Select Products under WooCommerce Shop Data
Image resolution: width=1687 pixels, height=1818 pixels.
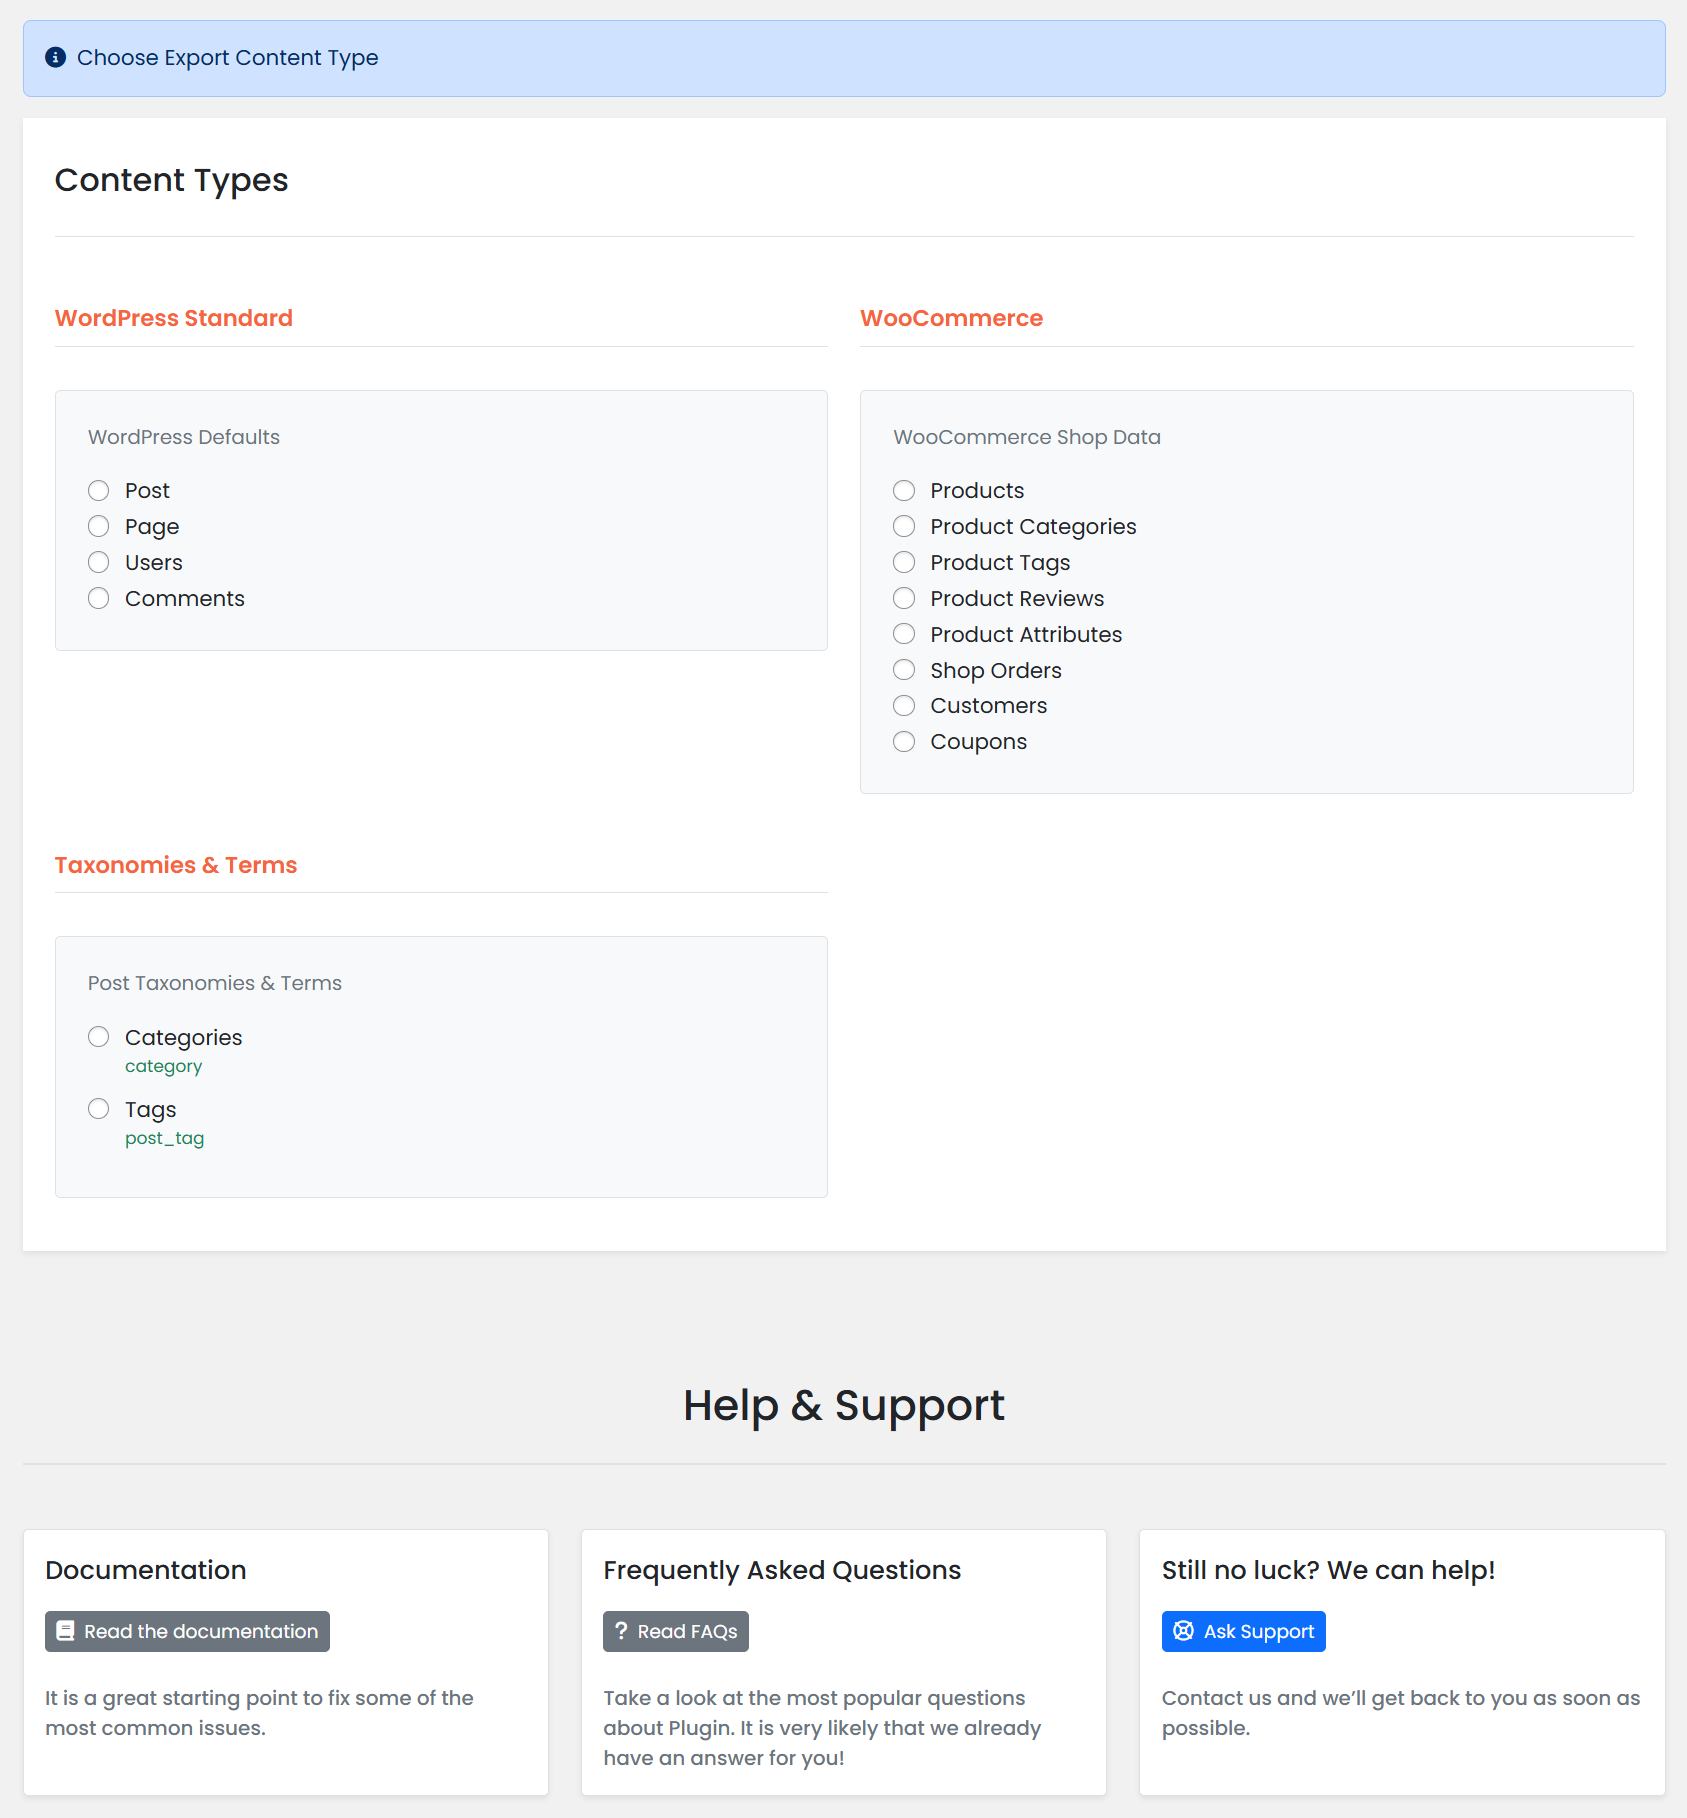pyautogui.click(x=904, y=490)
